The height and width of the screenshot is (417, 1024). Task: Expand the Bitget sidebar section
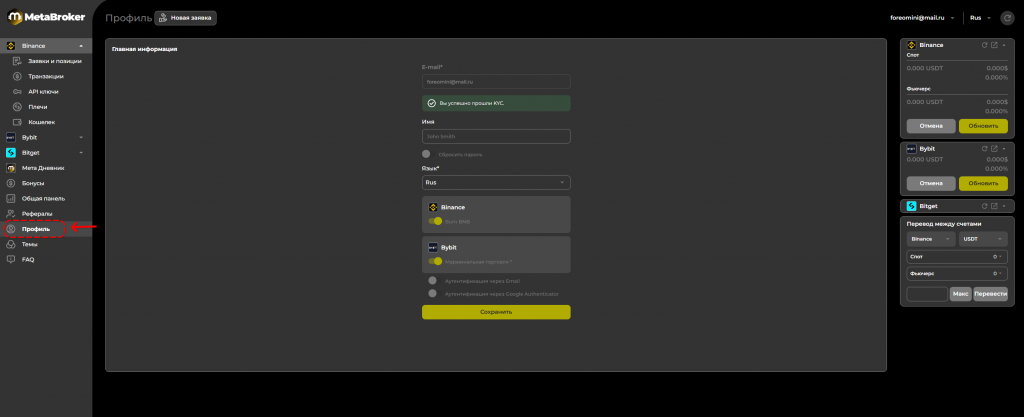pos(81,153)
